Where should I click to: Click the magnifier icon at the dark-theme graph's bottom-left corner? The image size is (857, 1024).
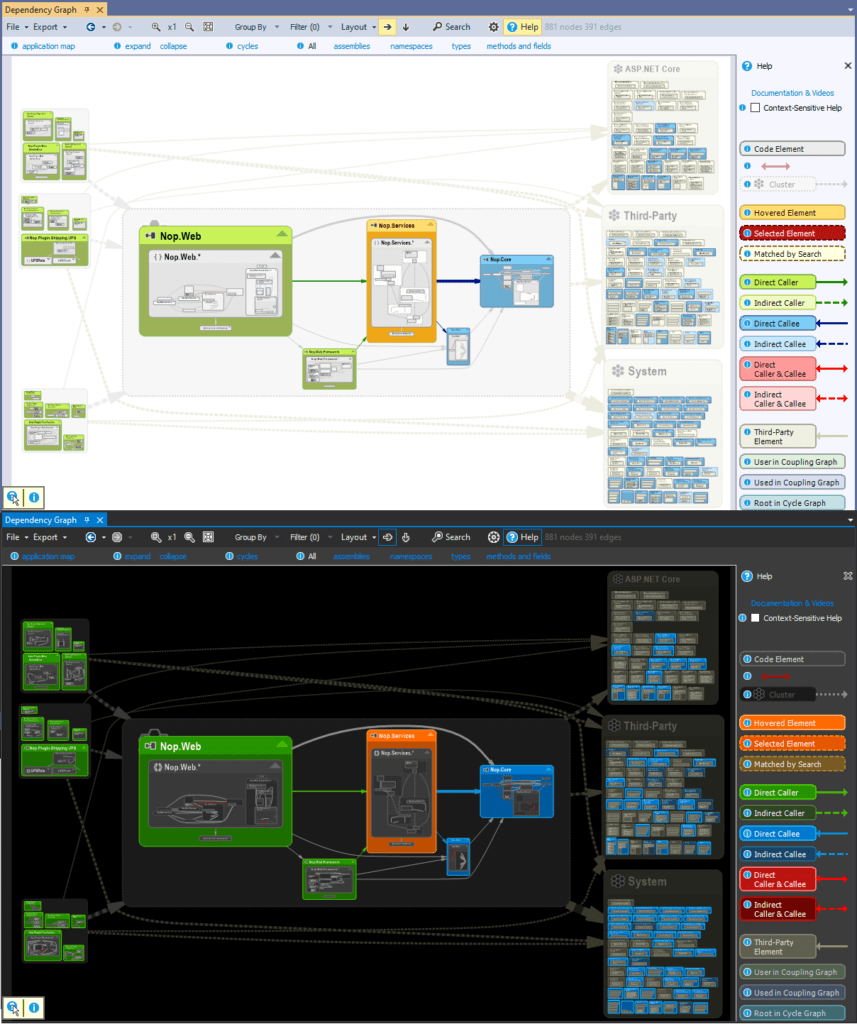coord(12,1008)
